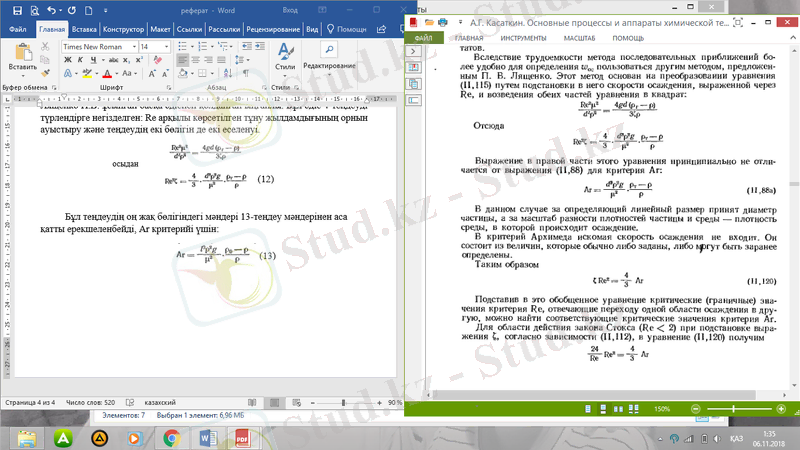The height and width of the screenshot is (450, 800).
Task: Open the Search magnifier under Редактирование
Action: click(x=329, y=49)
